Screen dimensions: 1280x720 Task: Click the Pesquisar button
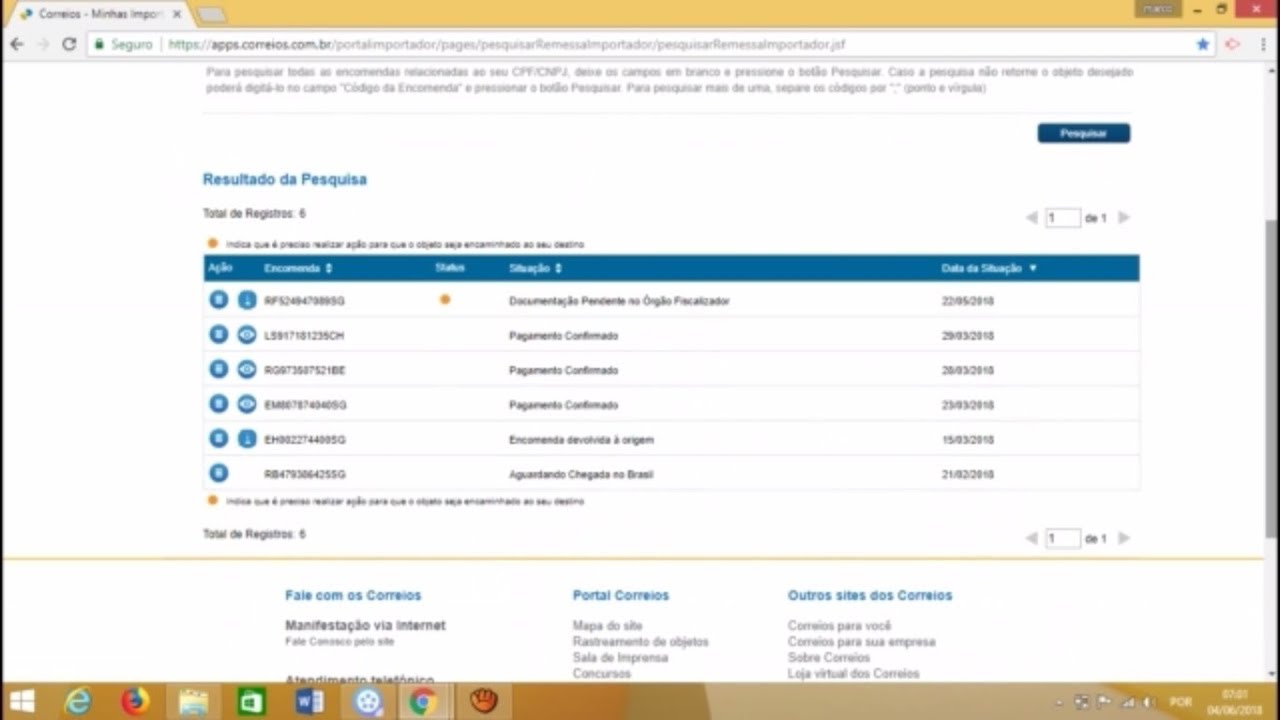(x=1084, y=133)
